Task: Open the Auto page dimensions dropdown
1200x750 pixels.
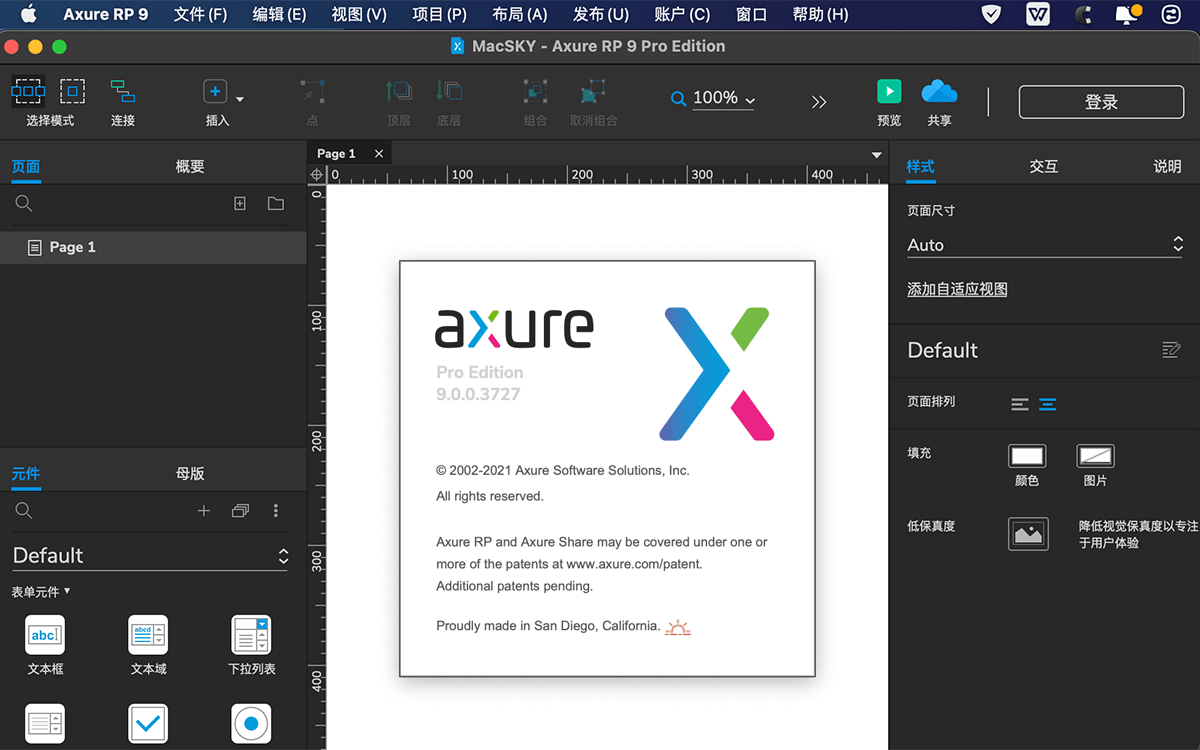Action: (x=1045, y=245)
